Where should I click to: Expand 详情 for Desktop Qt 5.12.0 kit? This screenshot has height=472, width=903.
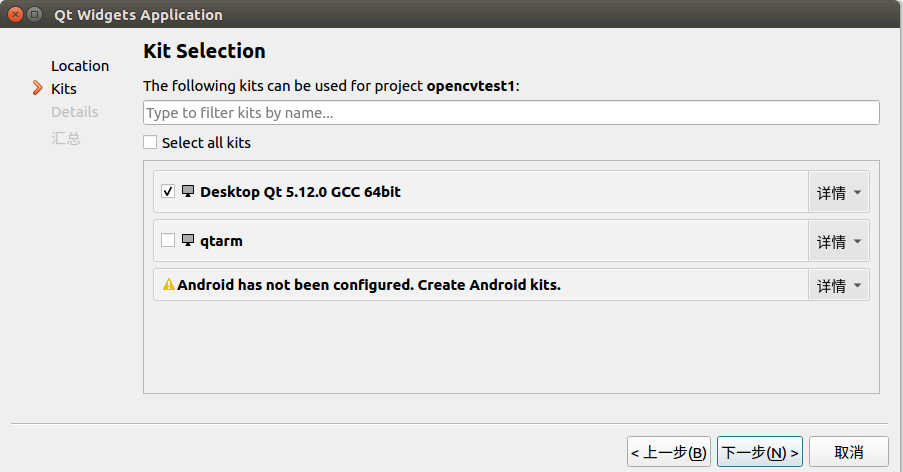pos(838,192)
